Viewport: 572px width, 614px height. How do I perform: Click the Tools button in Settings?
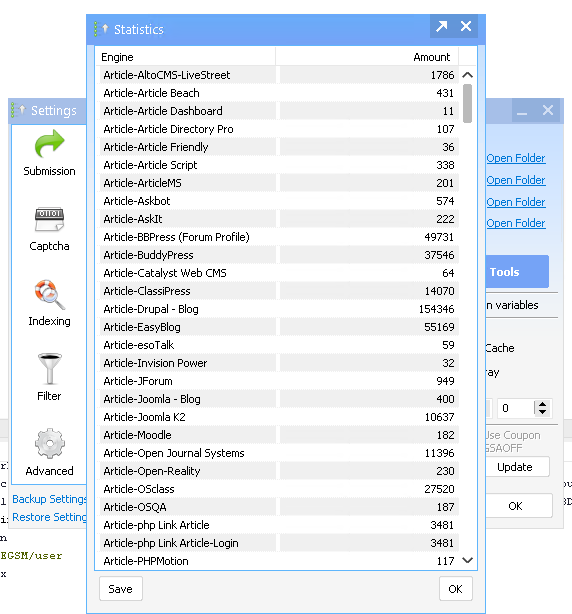517,272
